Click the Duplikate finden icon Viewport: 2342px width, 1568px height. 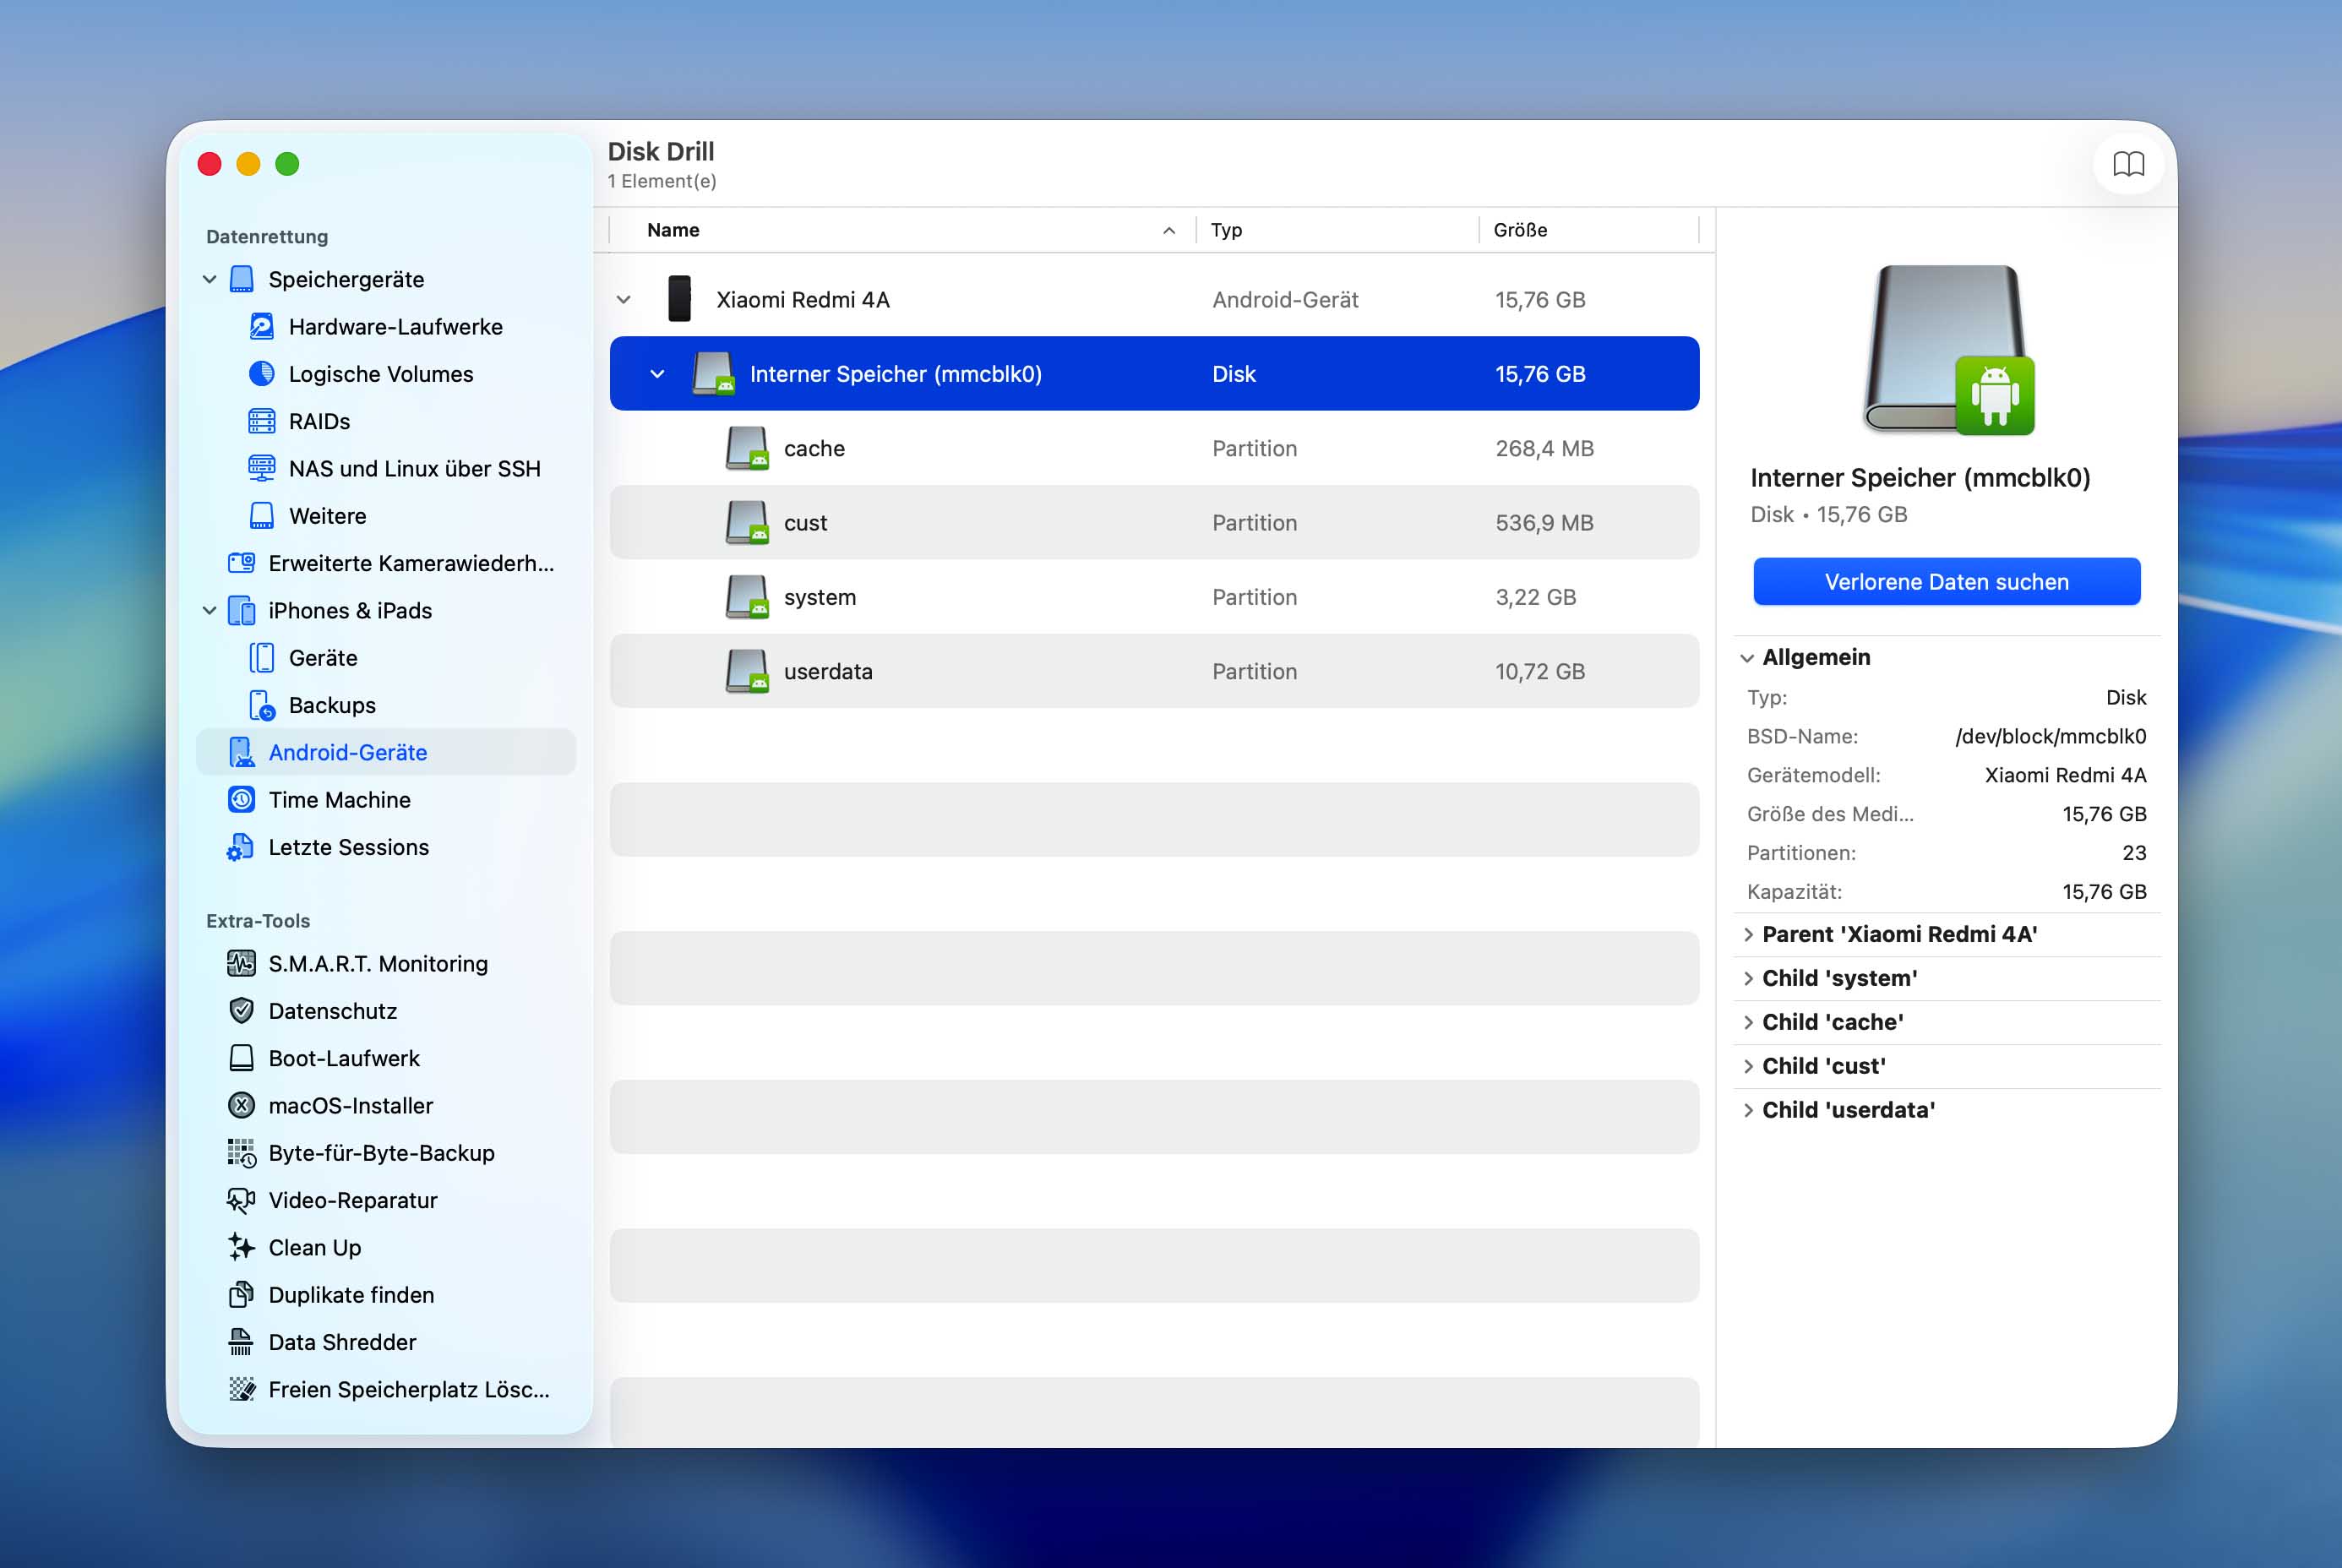(x=241, y=1295)
